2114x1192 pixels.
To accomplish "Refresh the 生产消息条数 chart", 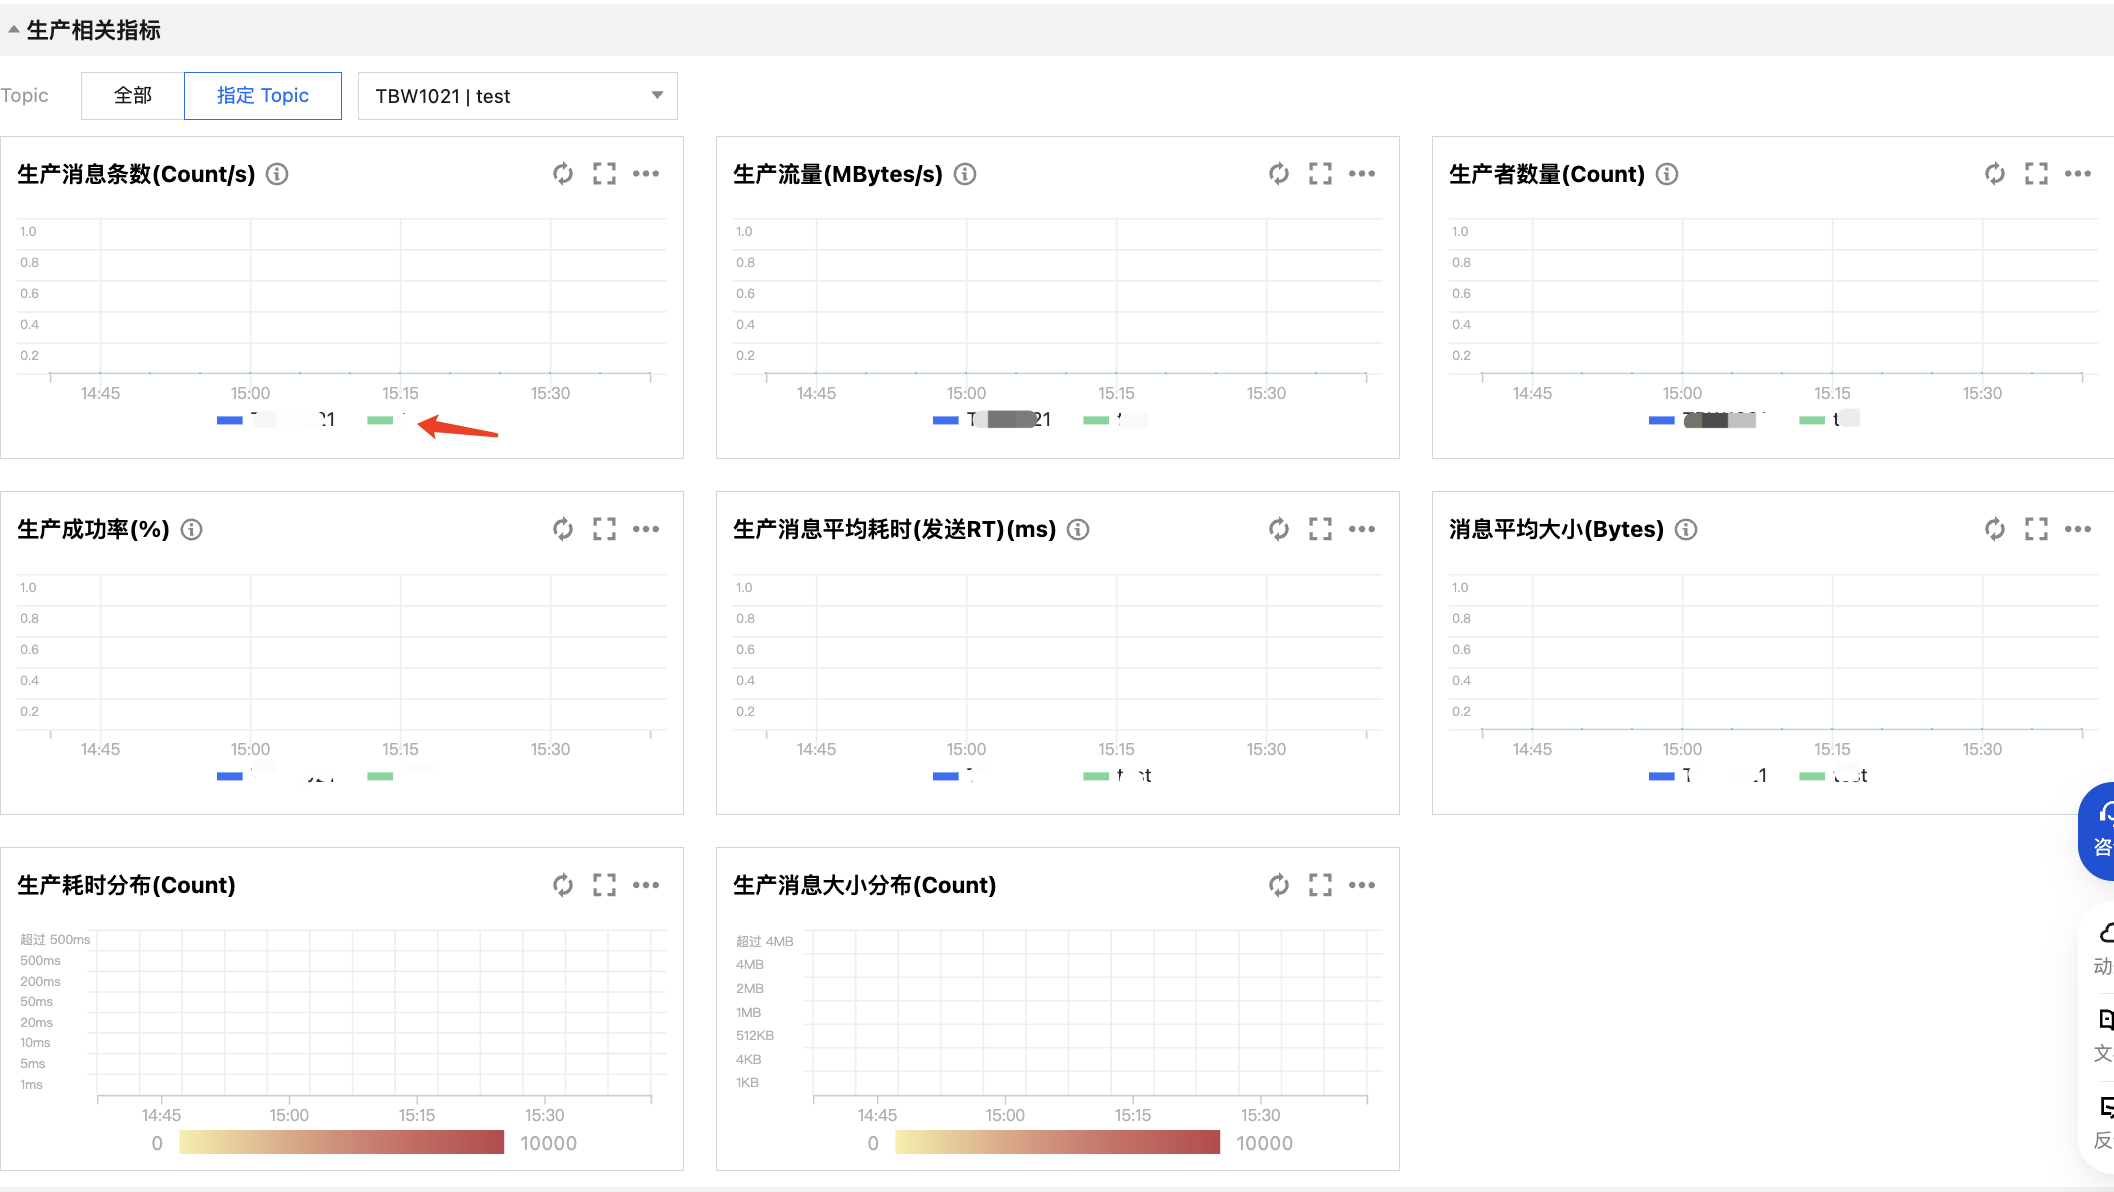I will coord(563,174).
